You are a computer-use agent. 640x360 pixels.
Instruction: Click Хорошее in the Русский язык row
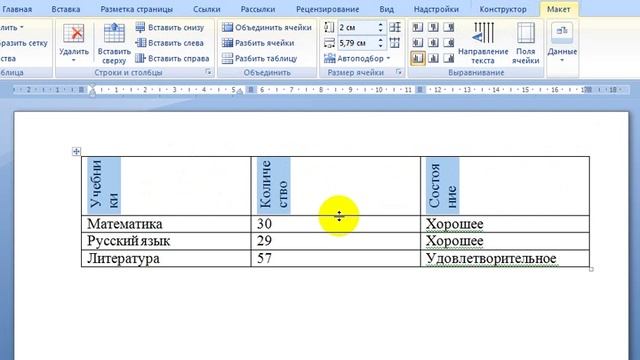[454, 241]
